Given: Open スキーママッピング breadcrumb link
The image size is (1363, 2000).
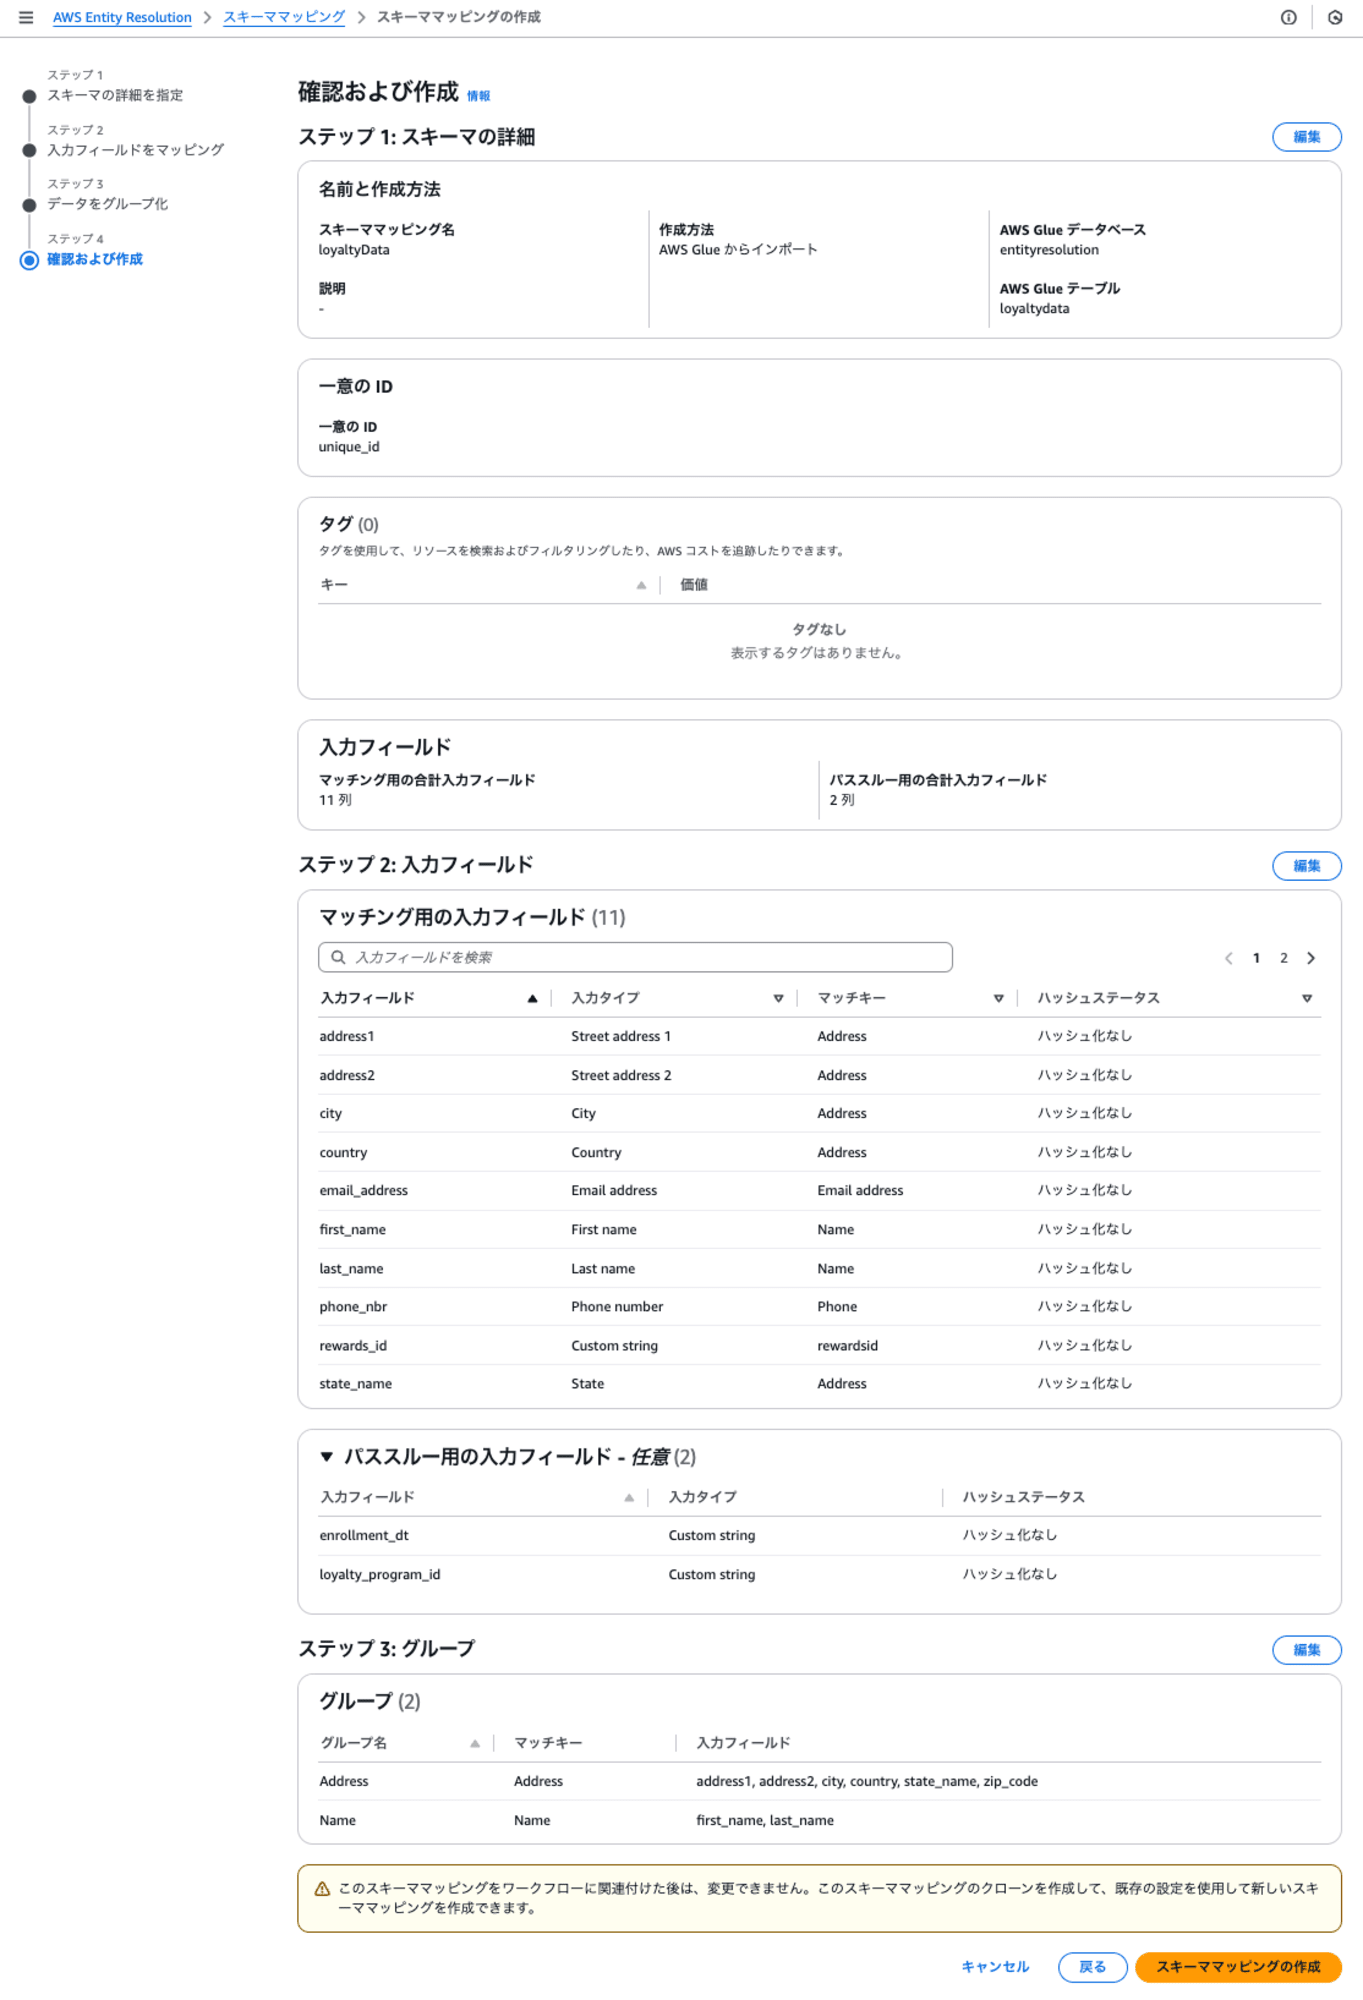Looking at the screenshot, I should pyautogui.click(x=284, y=17).
